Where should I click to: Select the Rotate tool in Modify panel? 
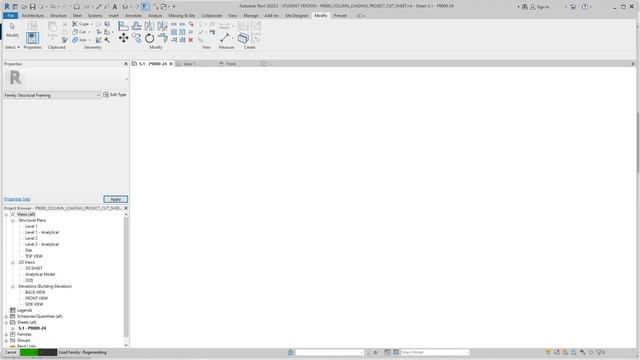coord(149,38)
